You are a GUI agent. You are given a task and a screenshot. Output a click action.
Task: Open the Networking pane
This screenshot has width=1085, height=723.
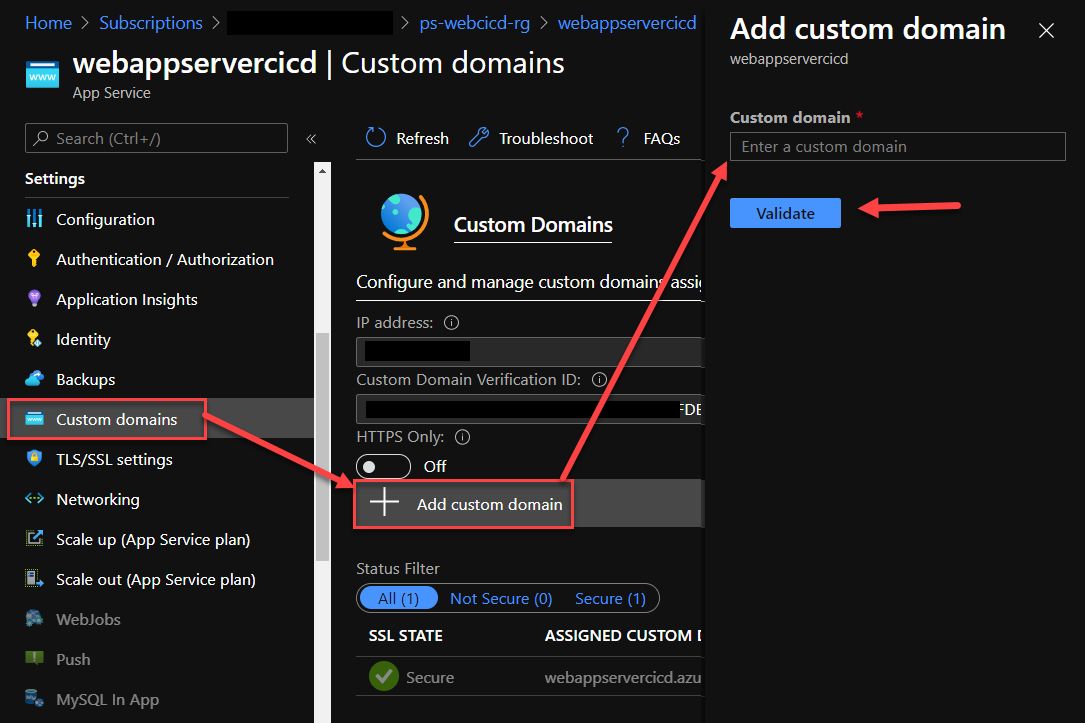coord(95,499)
